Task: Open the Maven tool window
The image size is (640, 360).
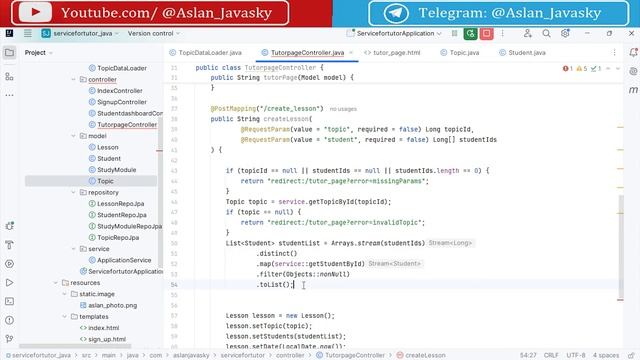Action: point(633,90)
